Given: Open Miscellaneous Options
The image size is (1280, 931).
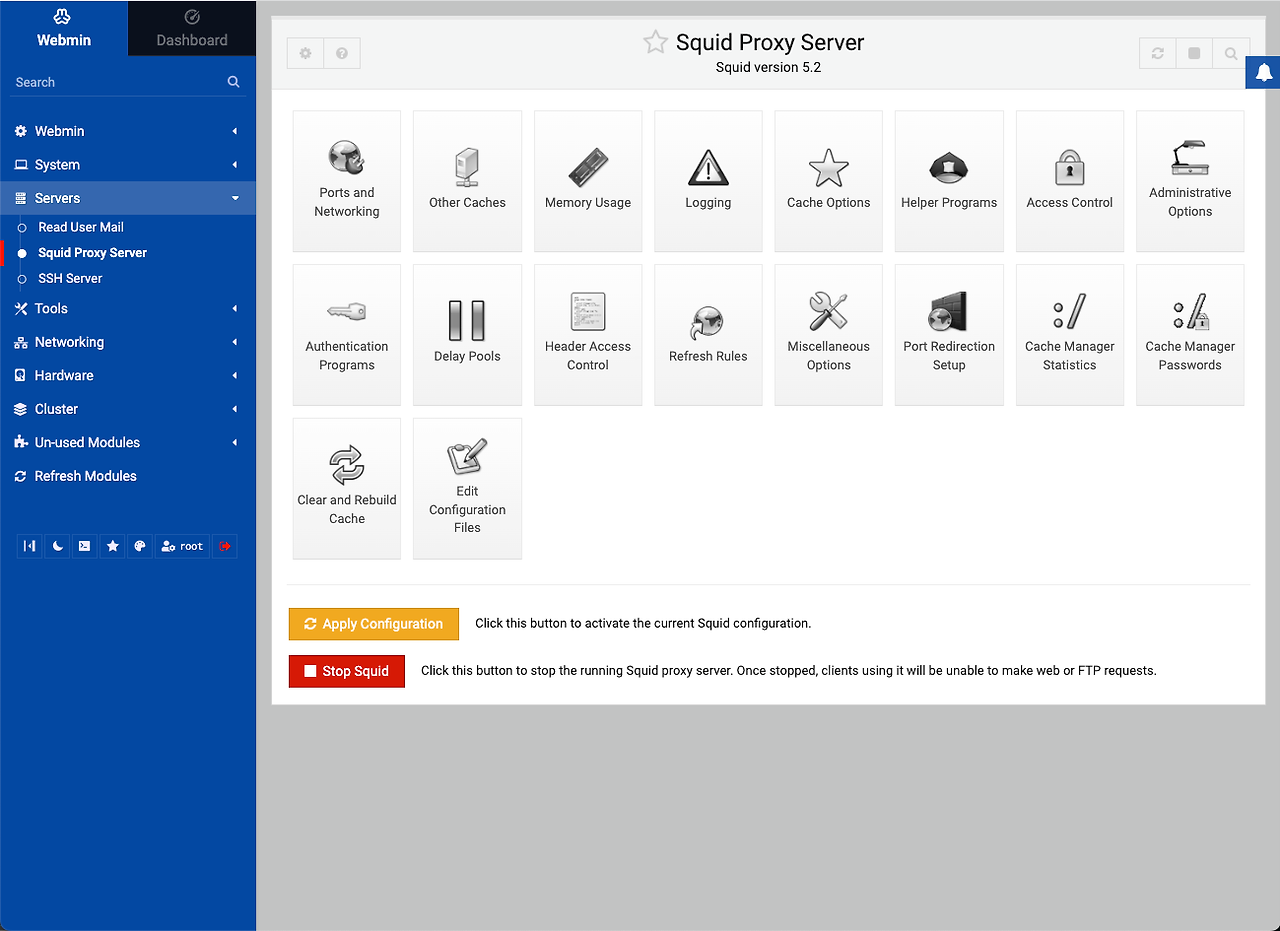Looking at the screenshot, I should click(x=829, y=335).
